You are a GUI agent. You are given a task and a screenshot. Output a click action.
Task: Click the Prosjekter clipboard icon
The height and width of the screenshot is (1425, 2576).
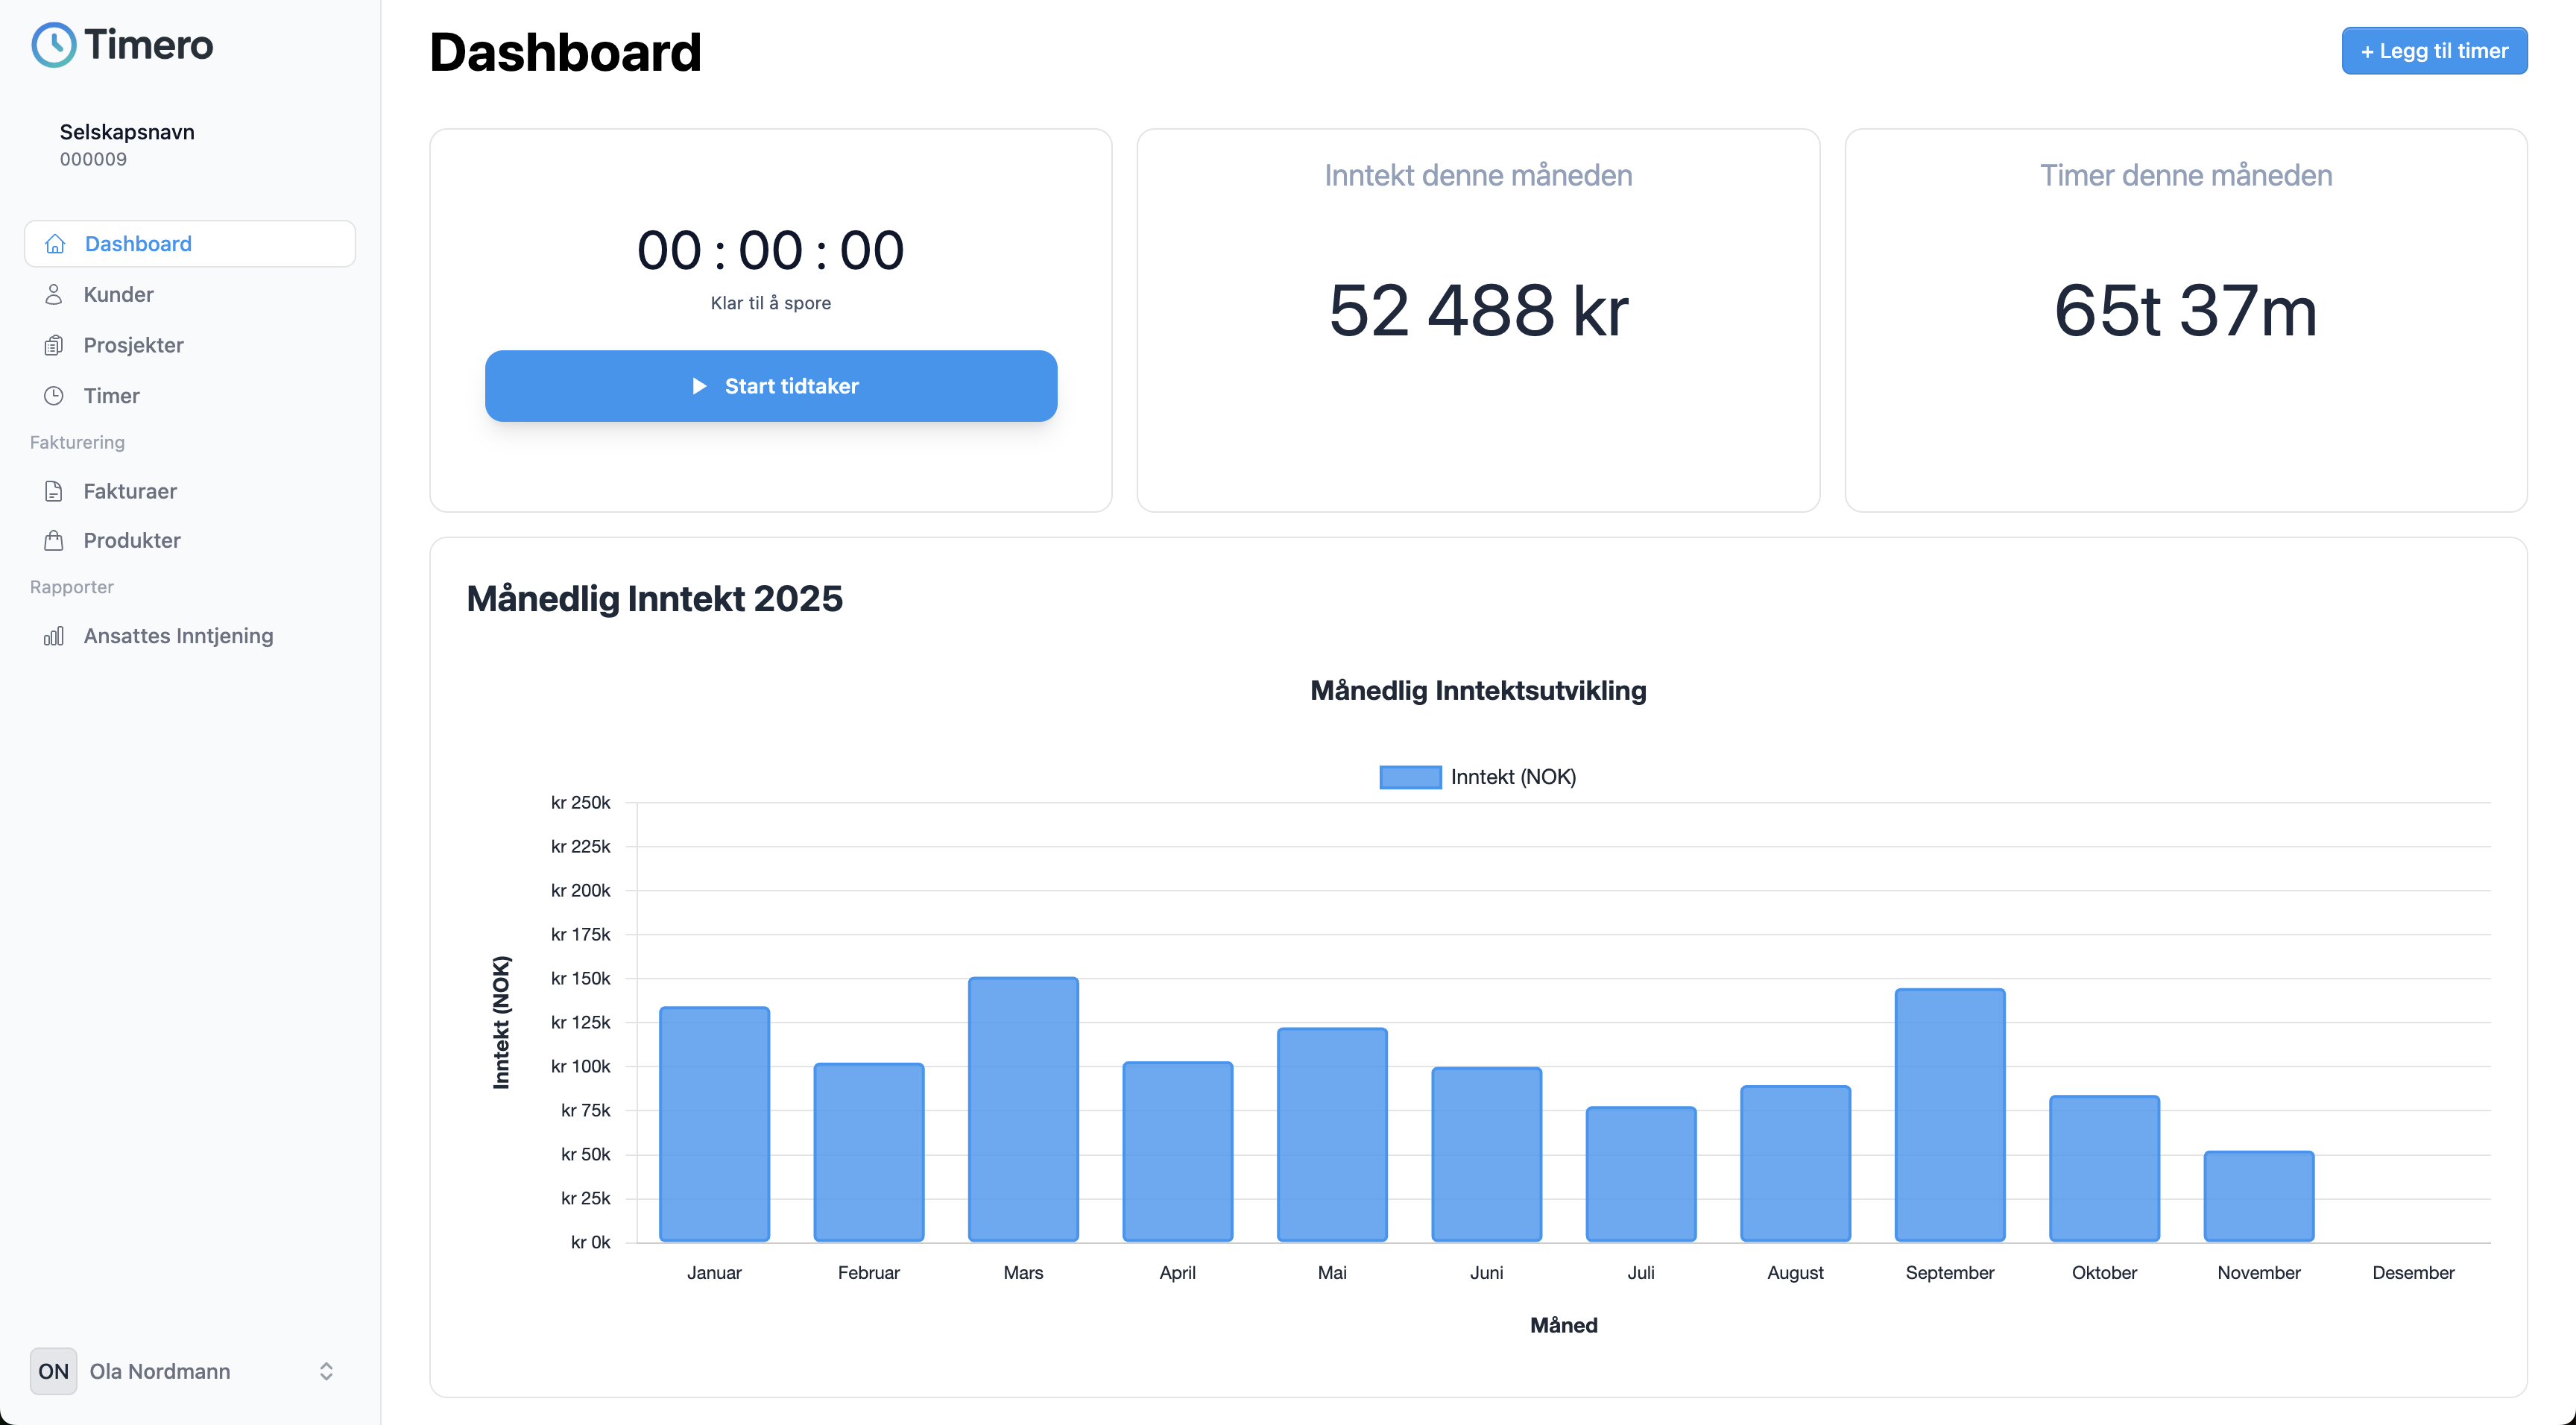[54, 344]
